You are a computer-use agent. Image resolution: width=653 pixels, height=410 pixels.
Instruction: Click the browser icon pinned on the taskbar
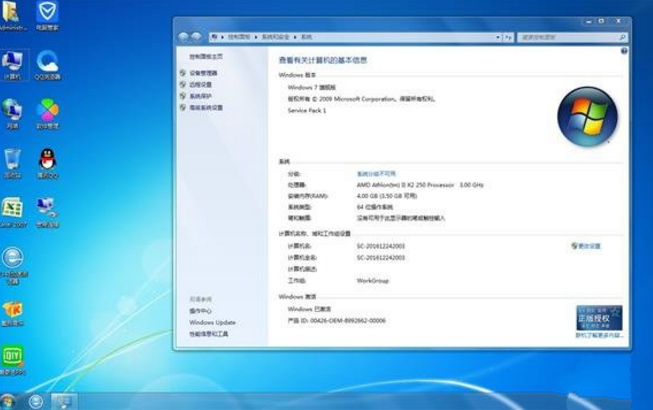click(36, 401)
